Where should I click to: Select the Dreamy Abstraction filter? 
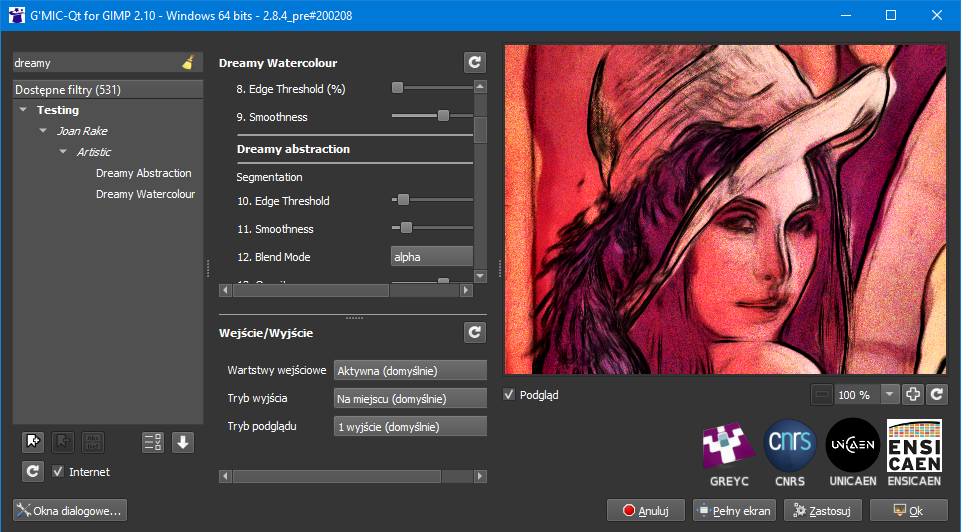pos(143,173)
